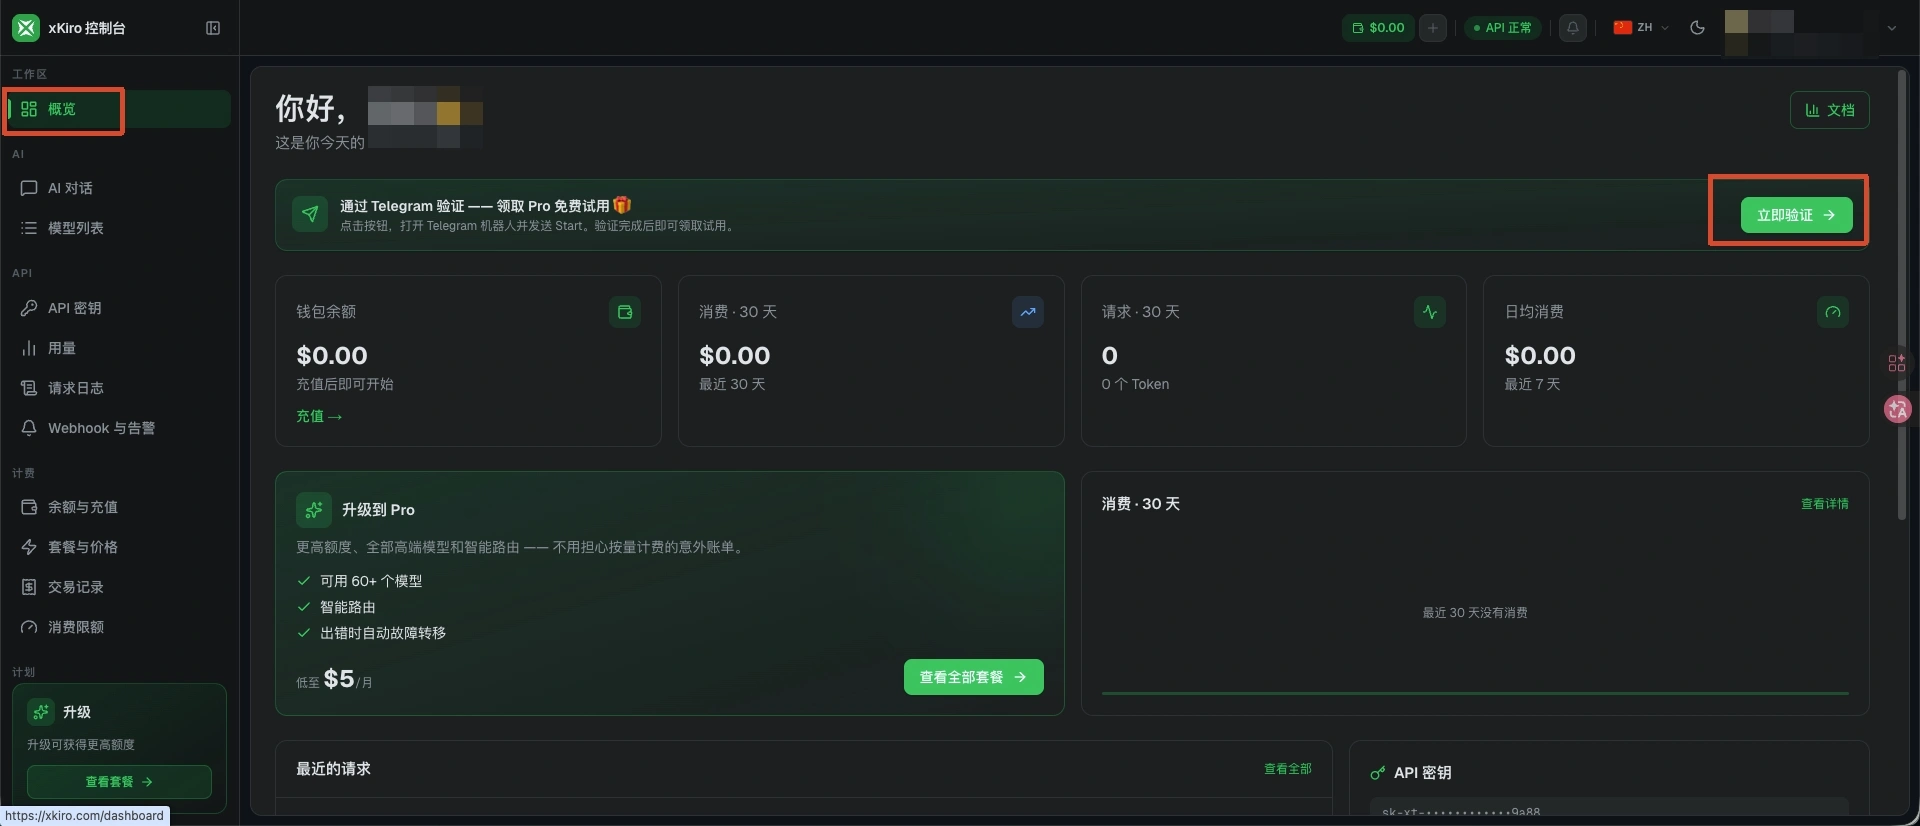Click the 查看全部套餐 button

(973, 677)
